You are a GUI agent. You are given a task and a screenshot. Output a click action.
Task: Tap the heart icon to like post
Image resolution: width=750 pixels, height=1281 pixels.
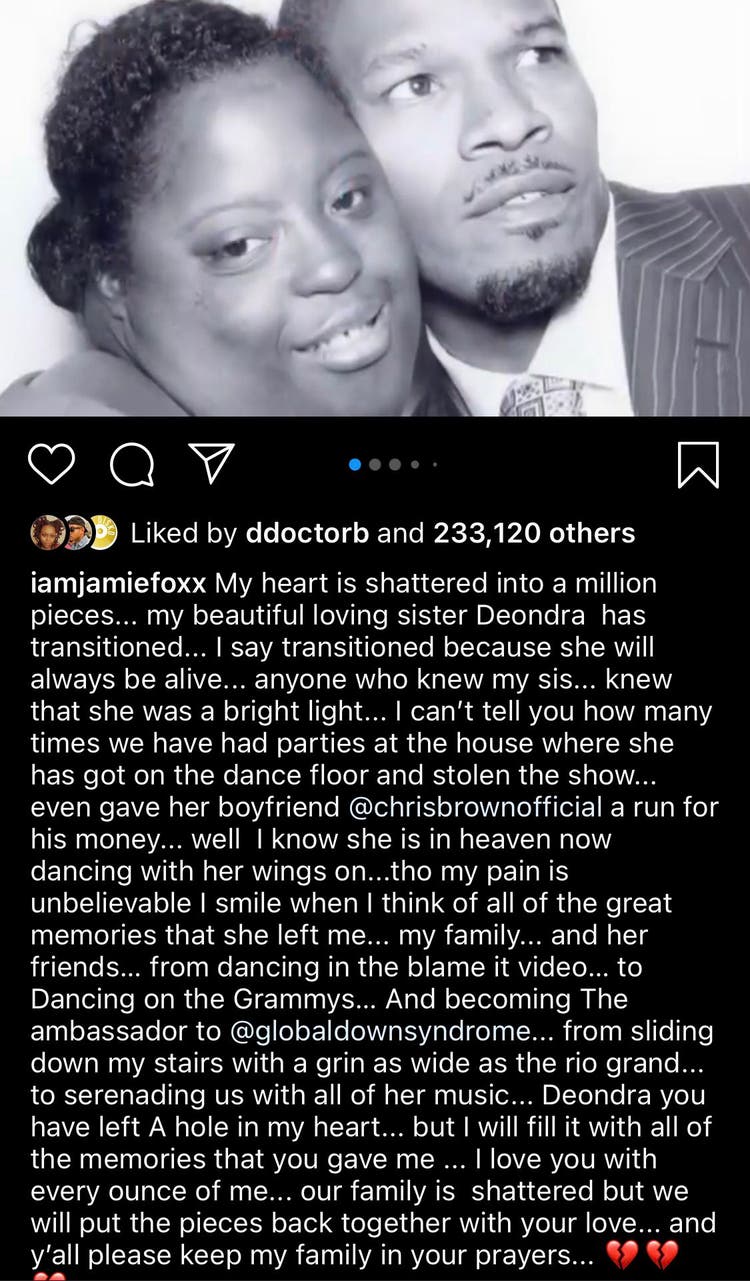pos(52,465)
